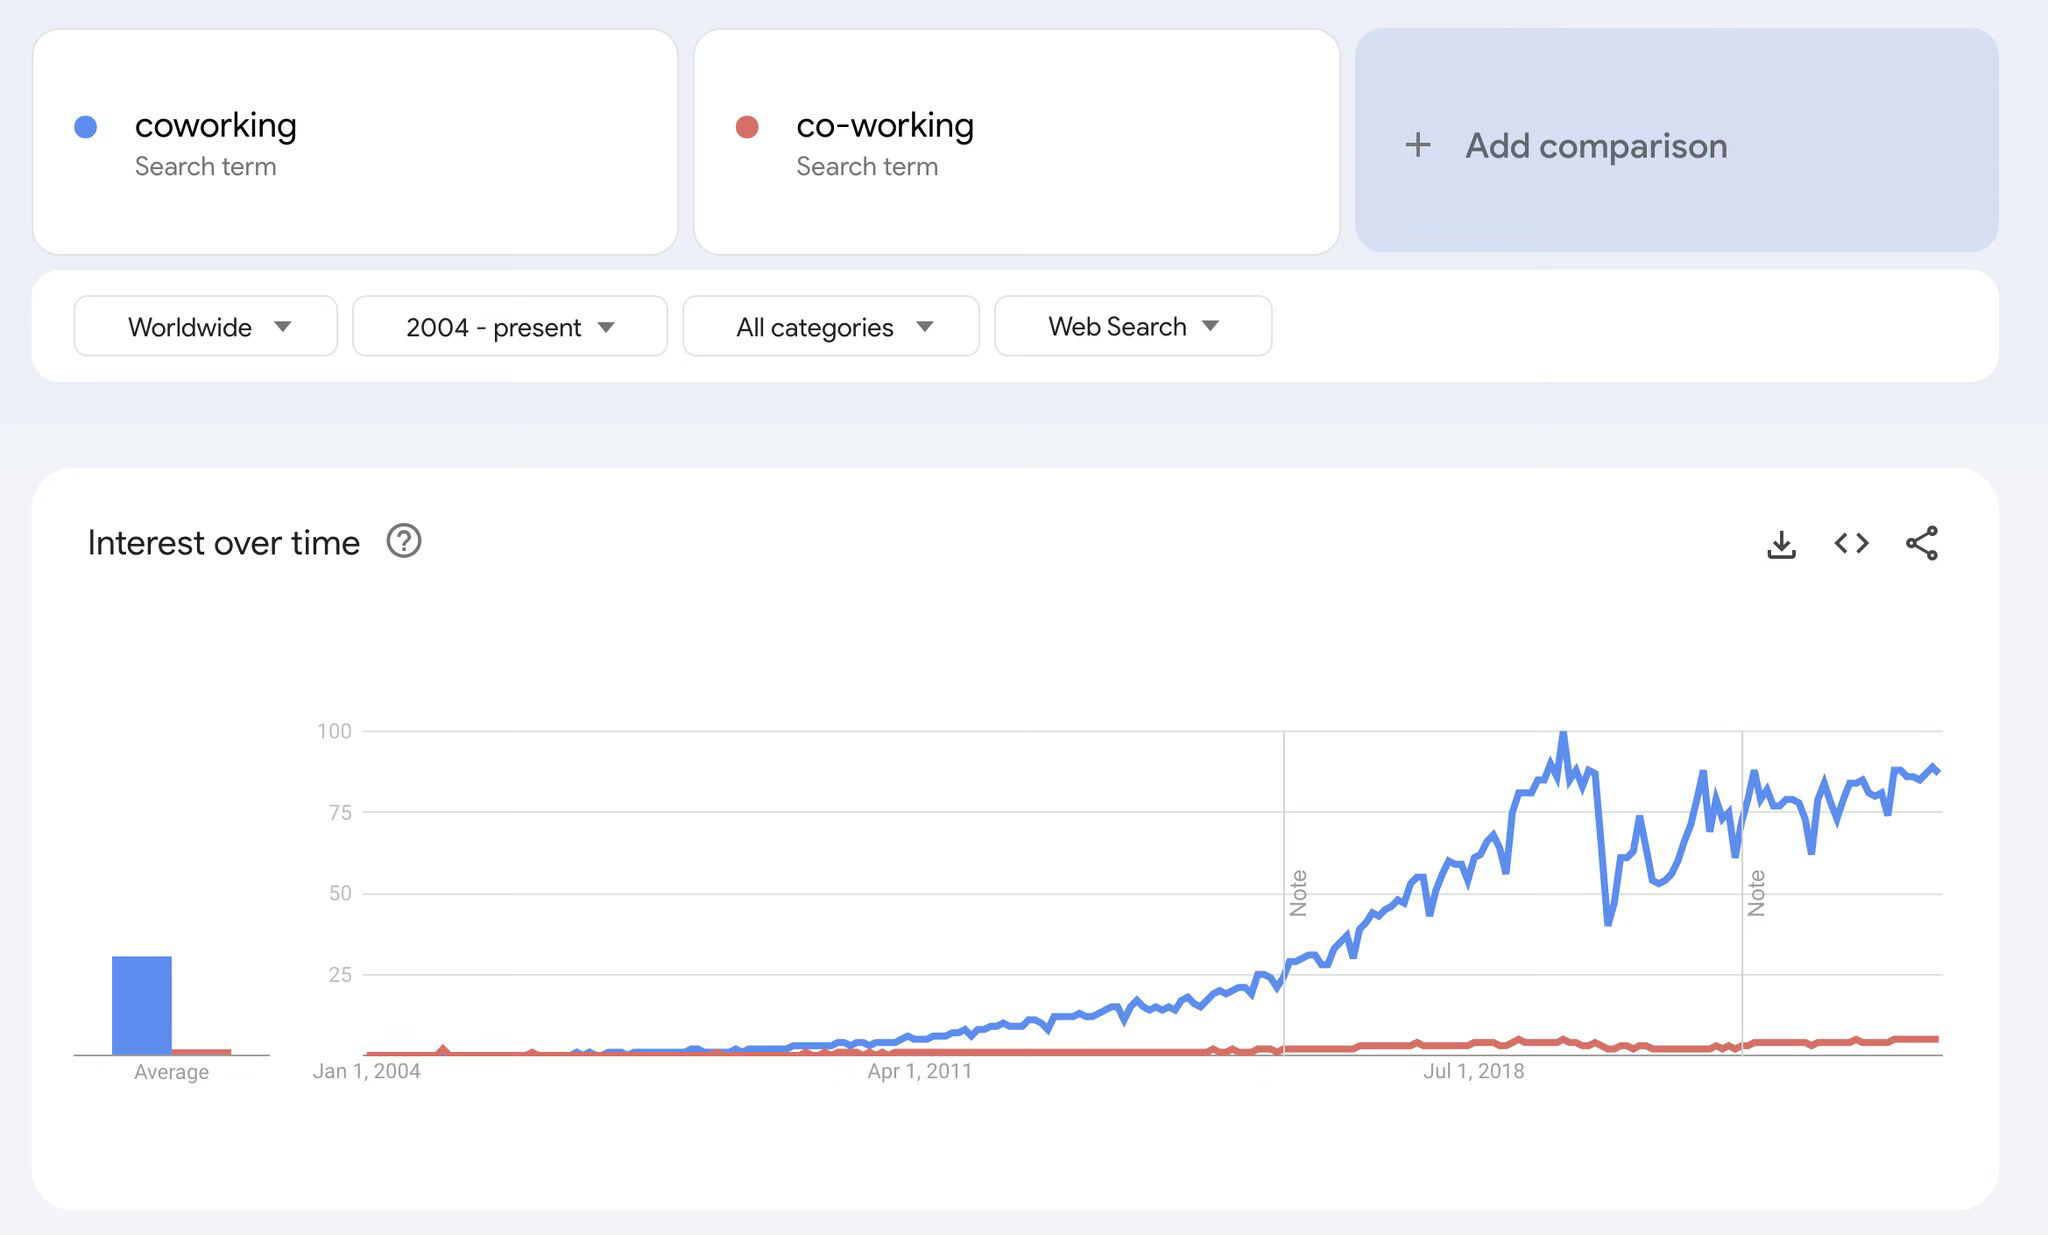Share the interest over time chart
Image resolution: width=2048 pixels, height=1235 pixels.
click(x=1921, y=543)
